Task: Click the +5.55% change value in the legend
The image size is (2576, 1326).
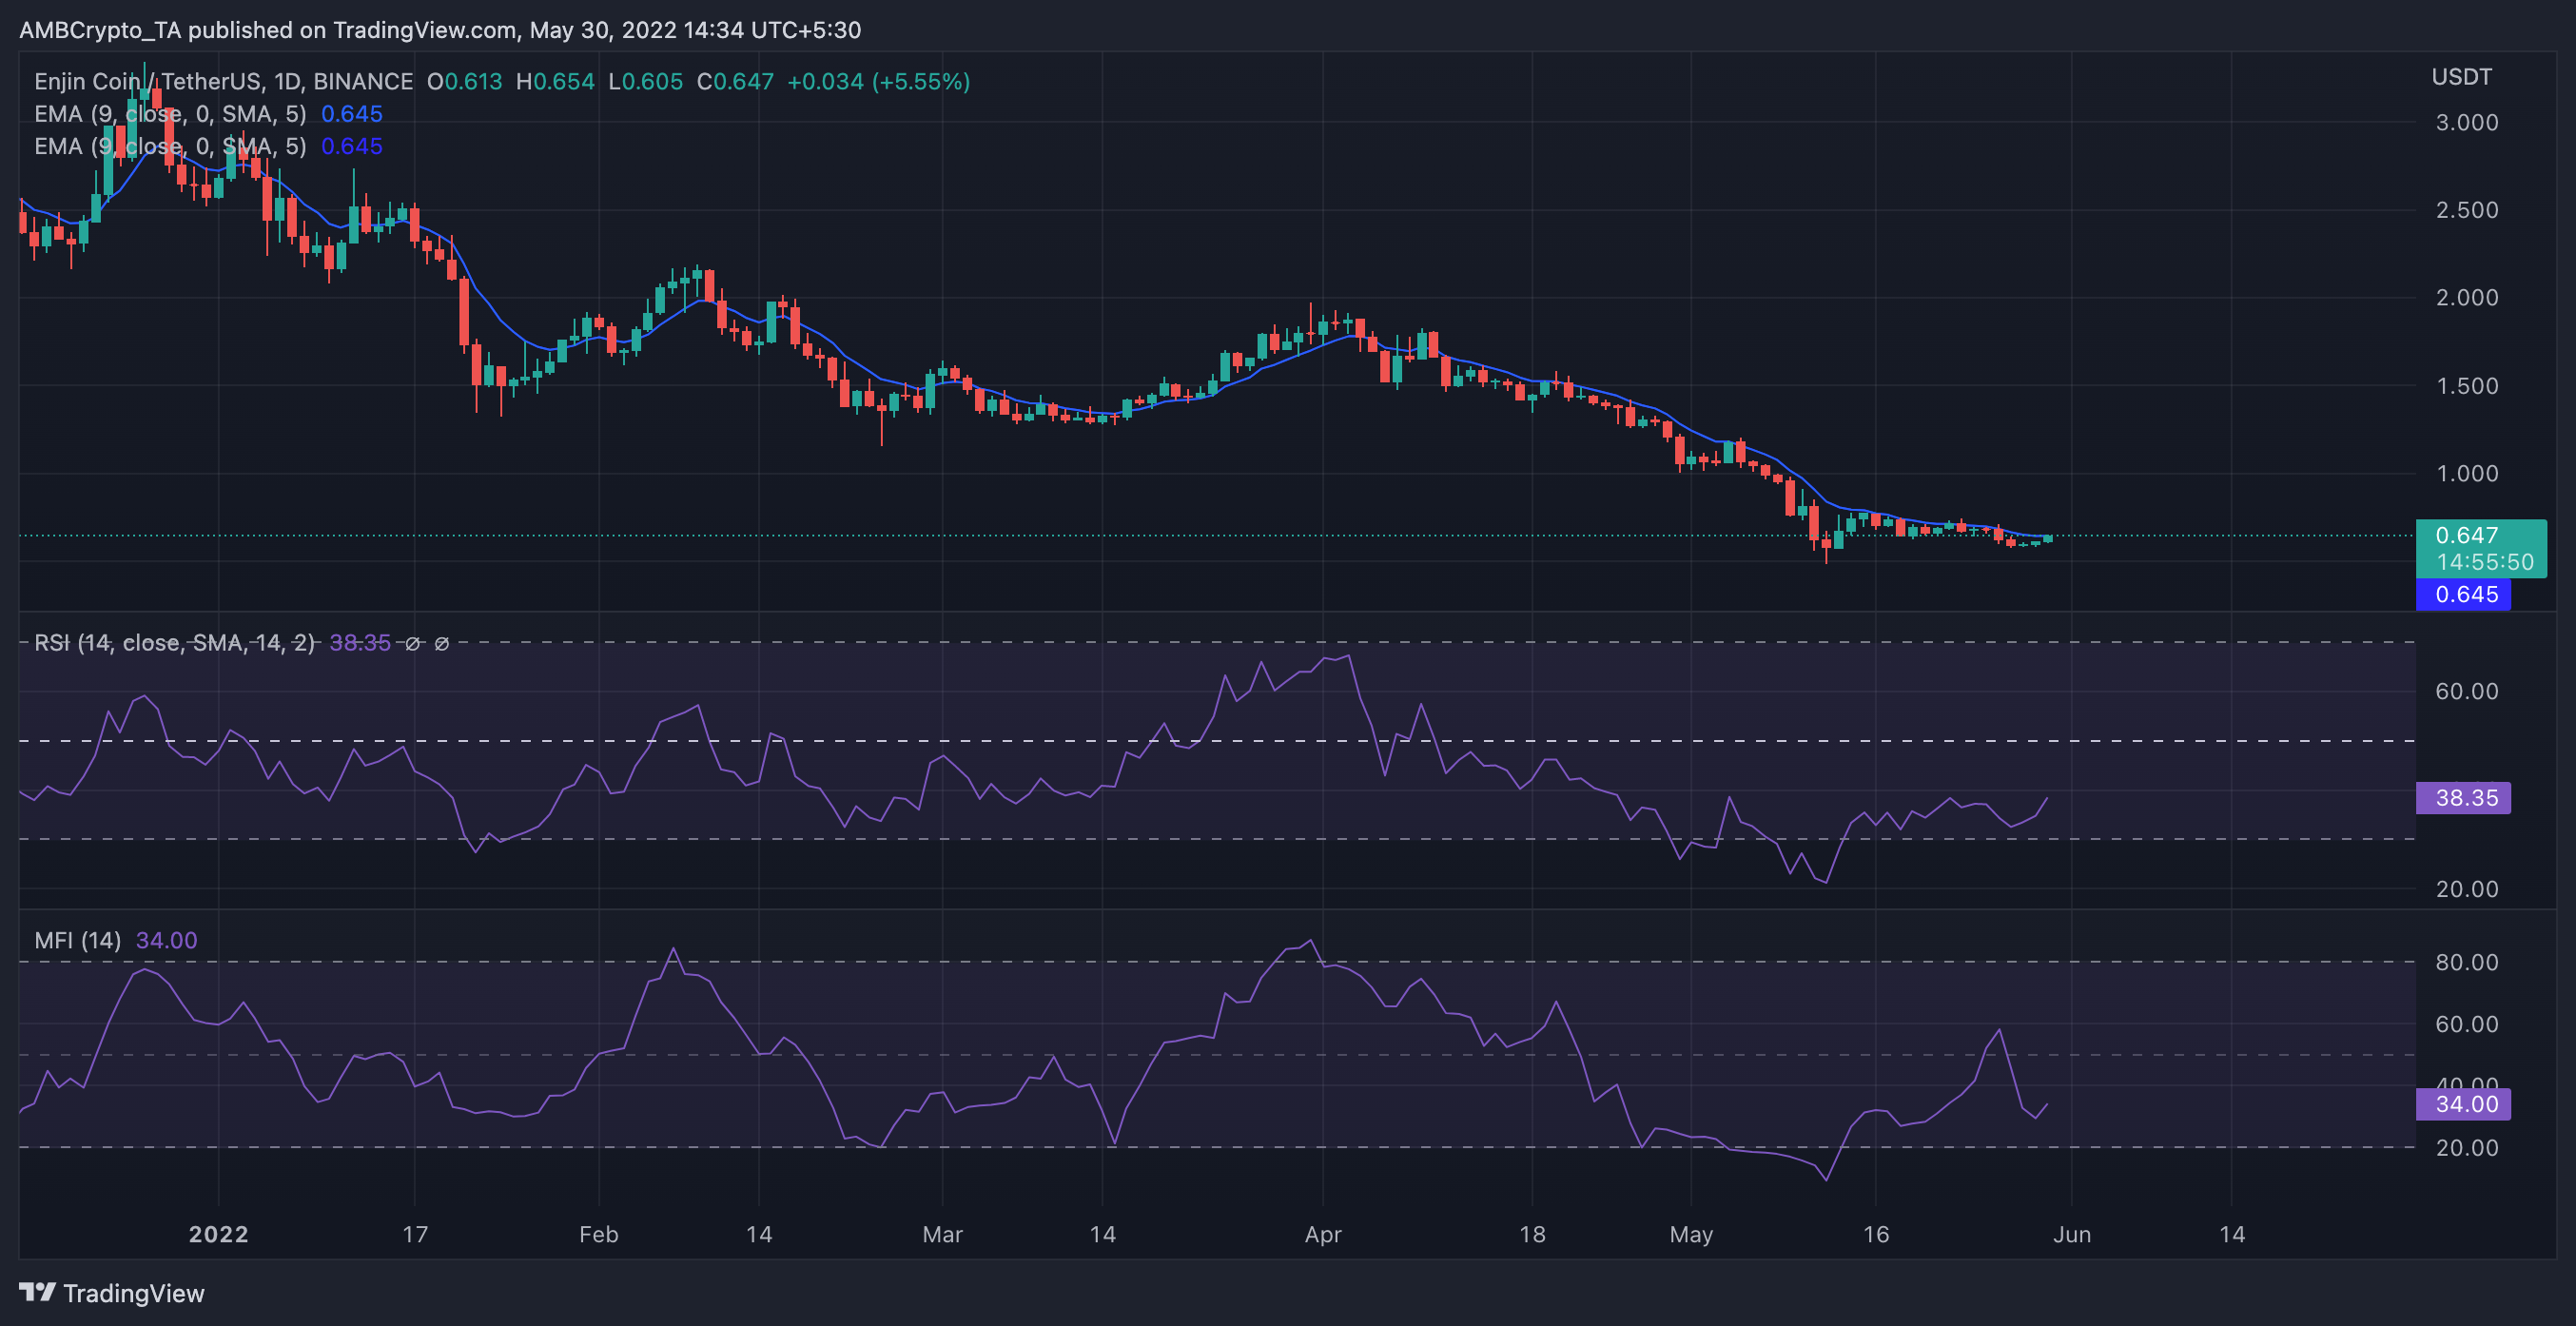Action: pyautogui.click(x=921, y=81)
